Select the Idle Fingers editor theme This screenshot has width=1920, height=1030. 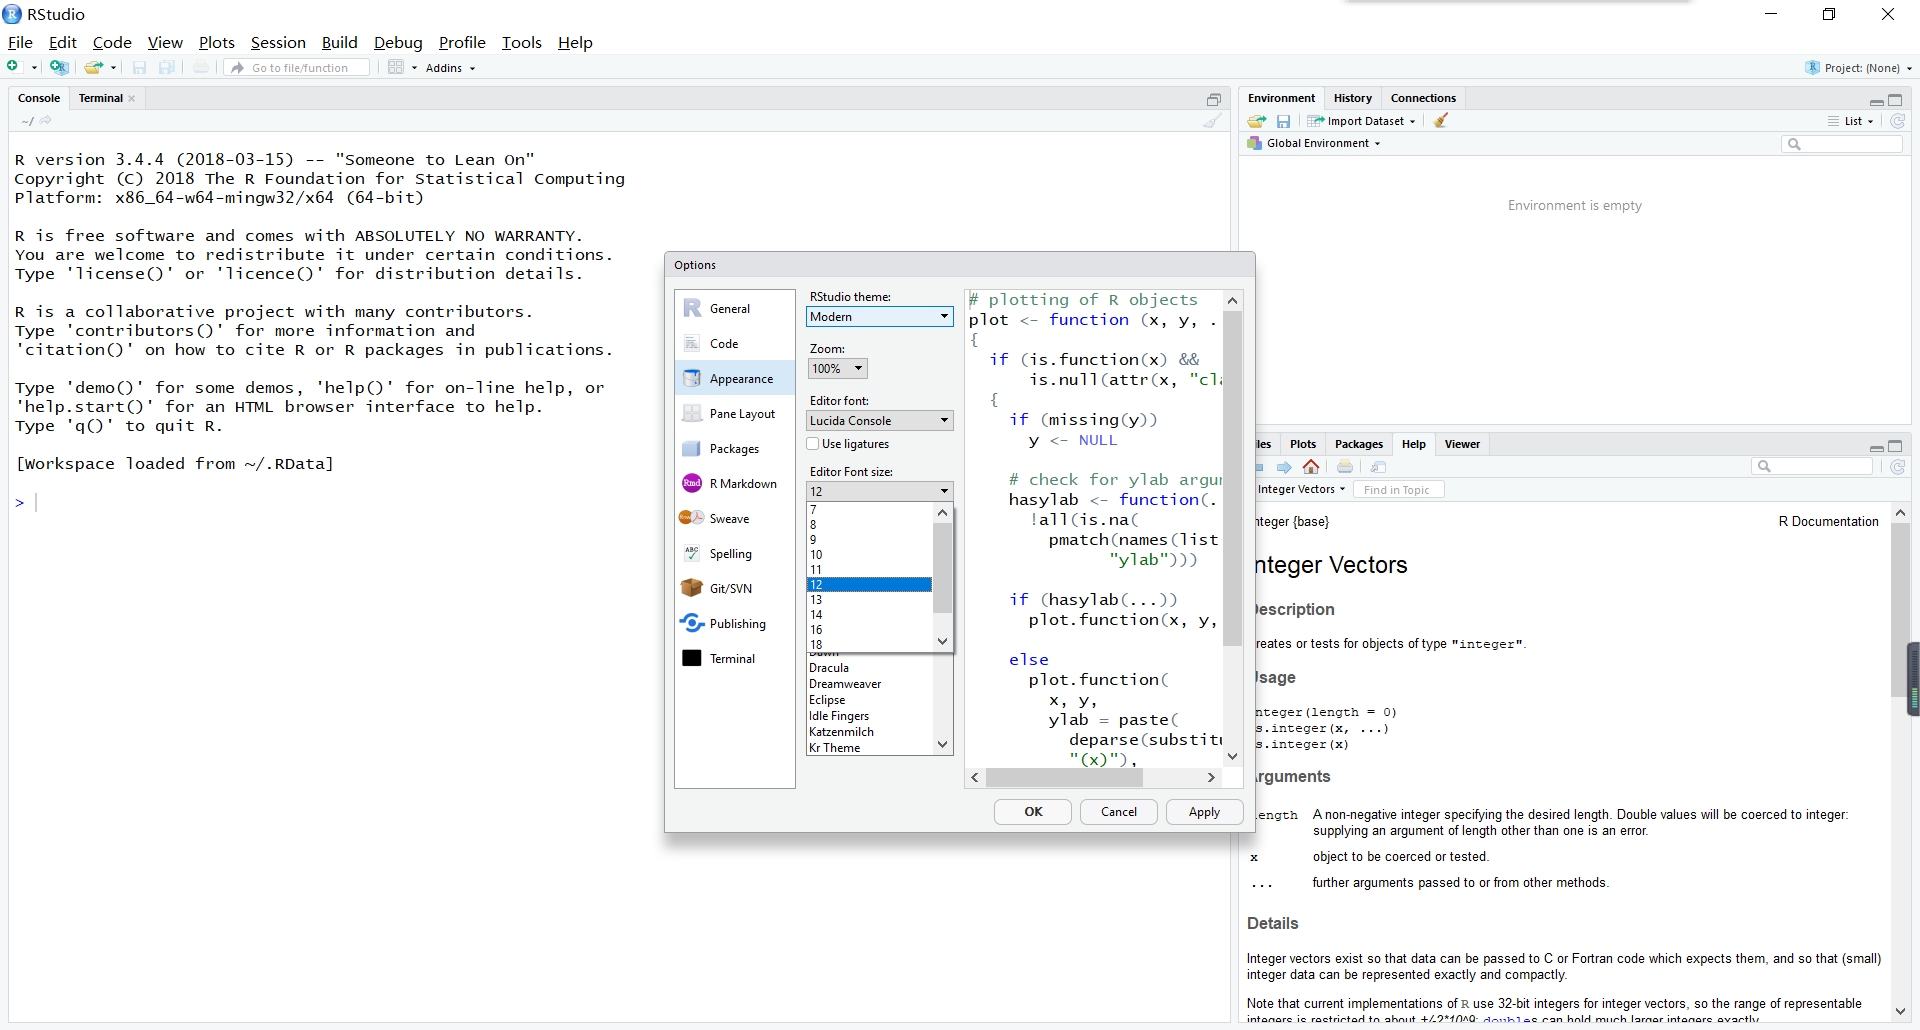(870, 716)
